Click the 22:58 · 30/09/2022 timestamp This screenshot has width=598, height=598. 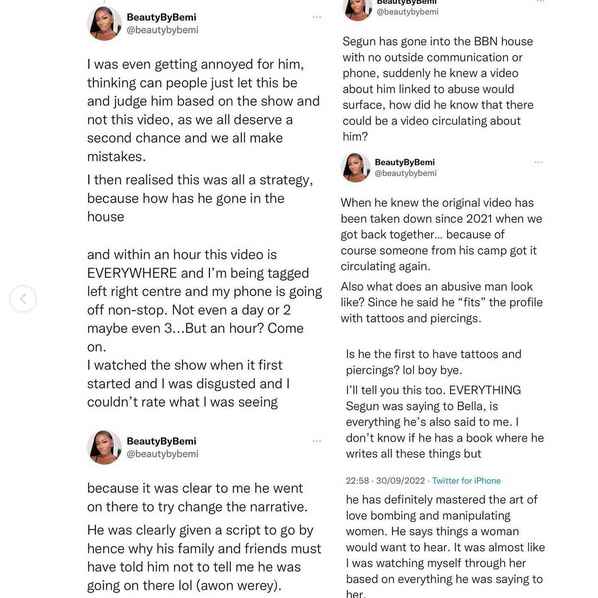click(x=386, y=481)
